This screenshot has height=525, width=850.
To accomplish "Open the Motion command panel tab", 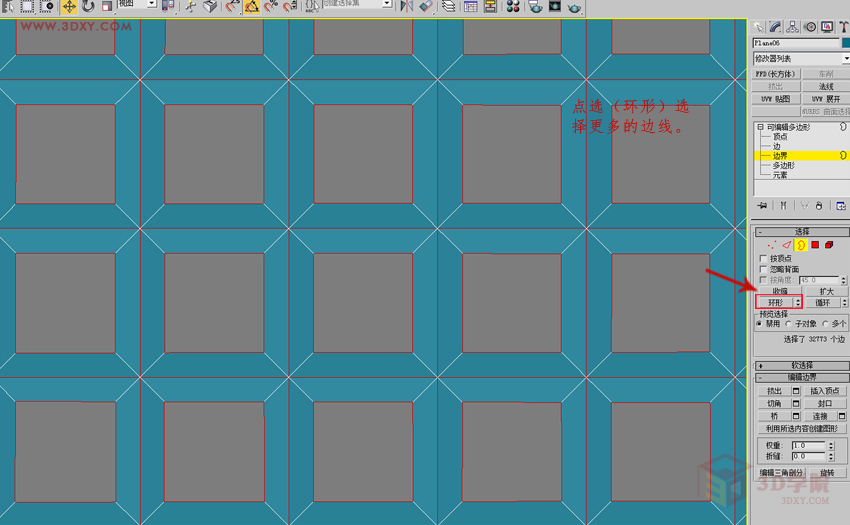I will pos(810,27).
